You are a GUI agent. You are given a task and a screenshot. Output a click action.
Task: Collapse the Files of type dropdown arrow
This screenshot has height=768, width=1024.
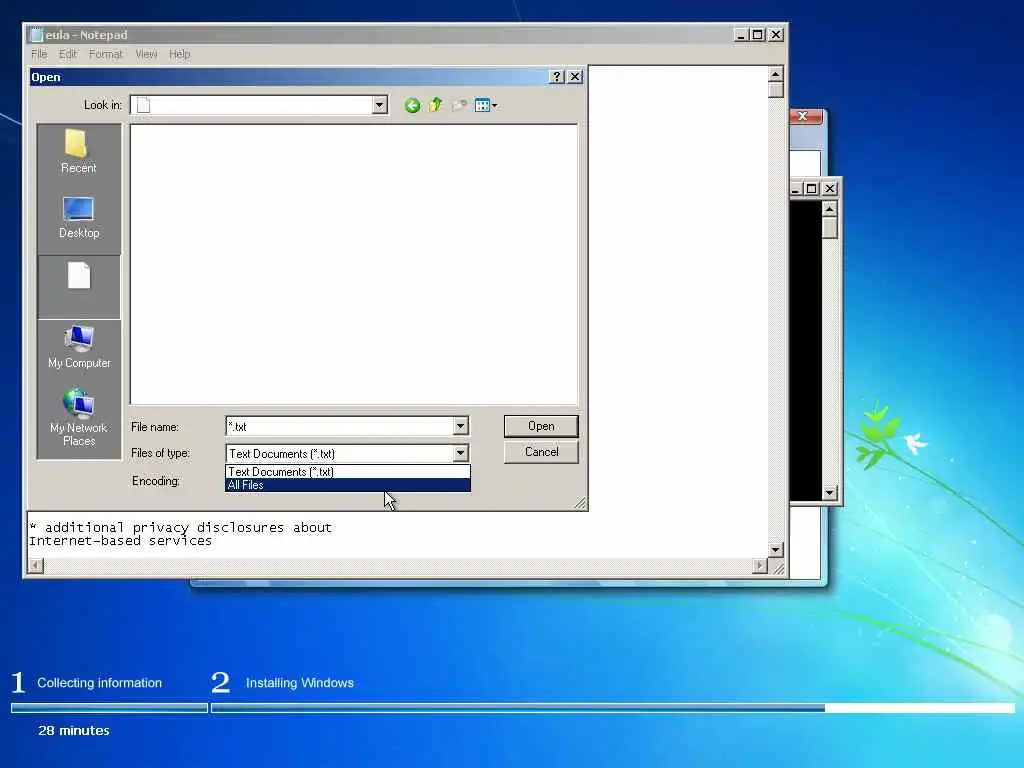(x=460, y=453)
